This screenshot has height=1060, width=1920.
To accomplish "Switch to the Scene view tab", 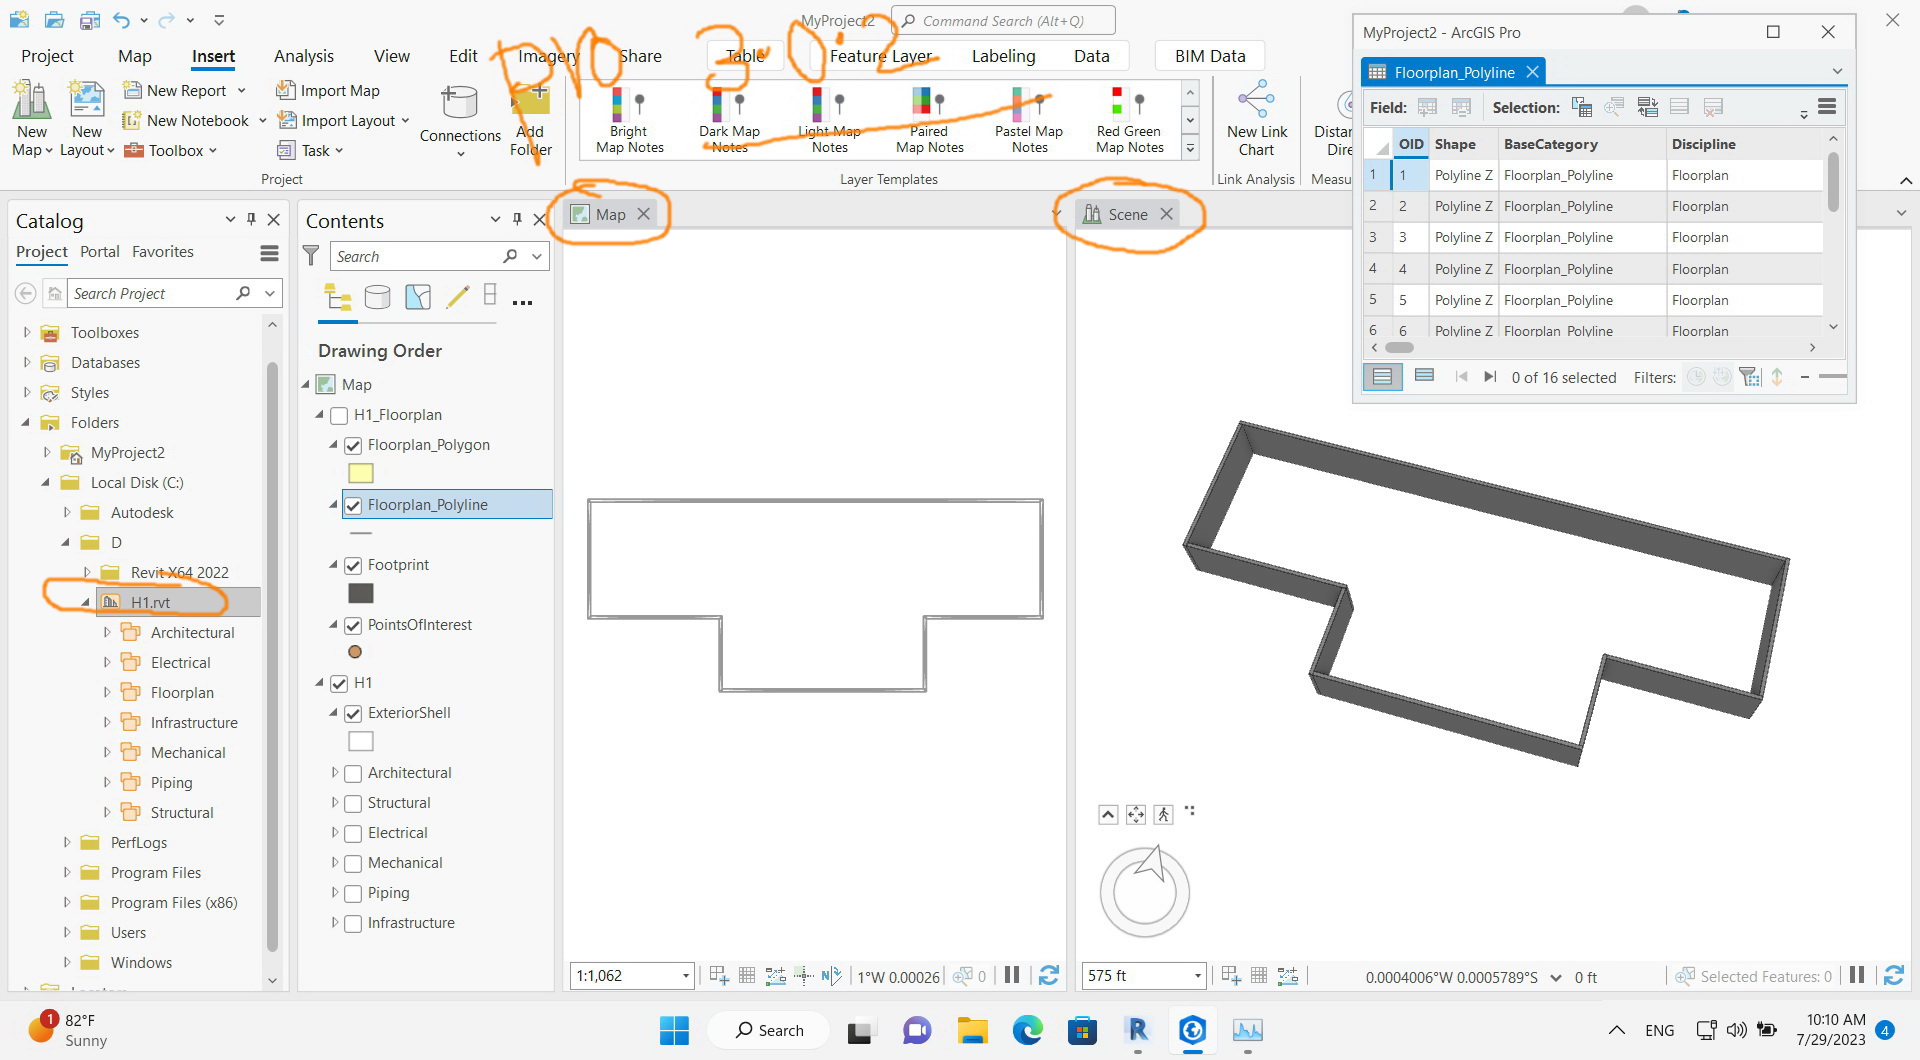I will (x=1126, y=213).
